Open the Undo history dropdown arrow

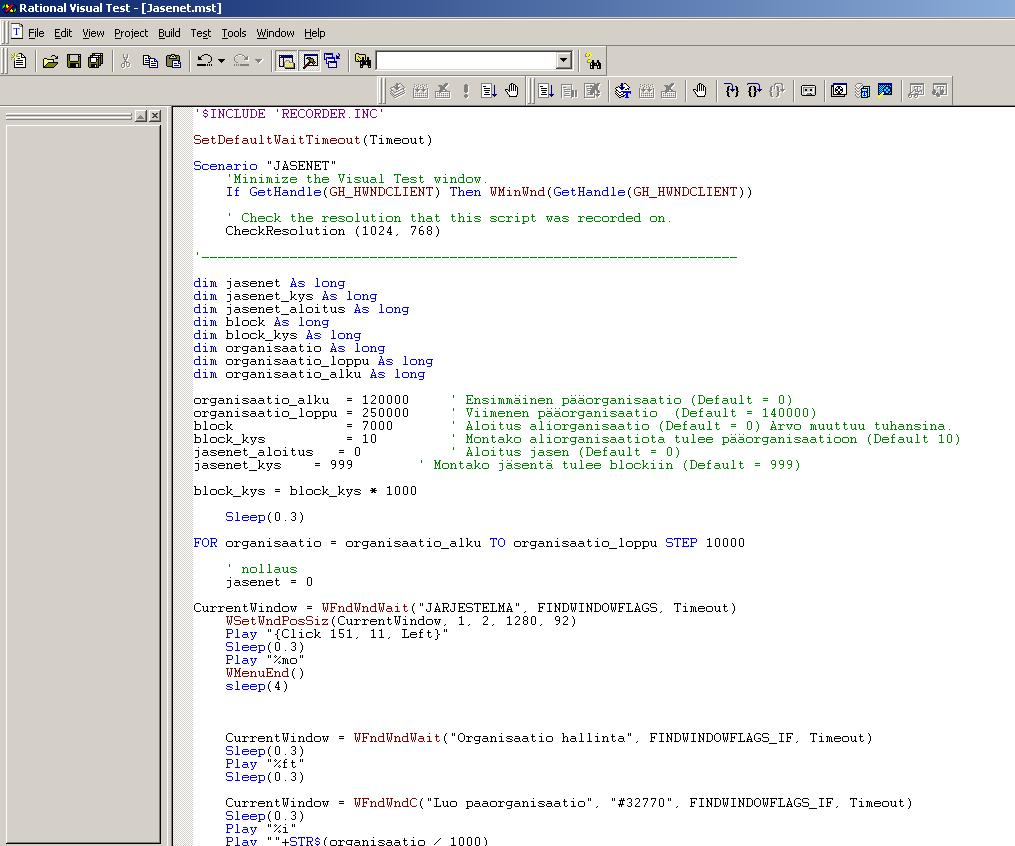pyautogui.click(x=221, y=61)
